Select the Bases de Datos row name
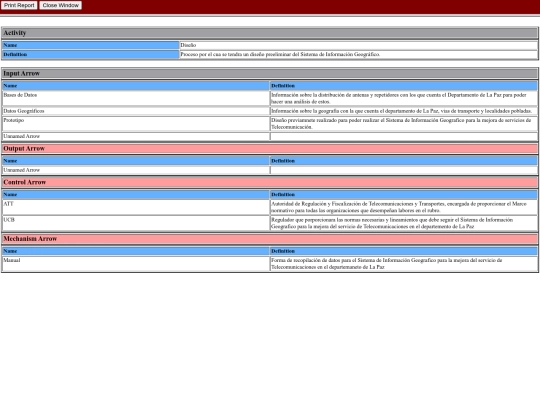540x405 pixels. (20, 95)
